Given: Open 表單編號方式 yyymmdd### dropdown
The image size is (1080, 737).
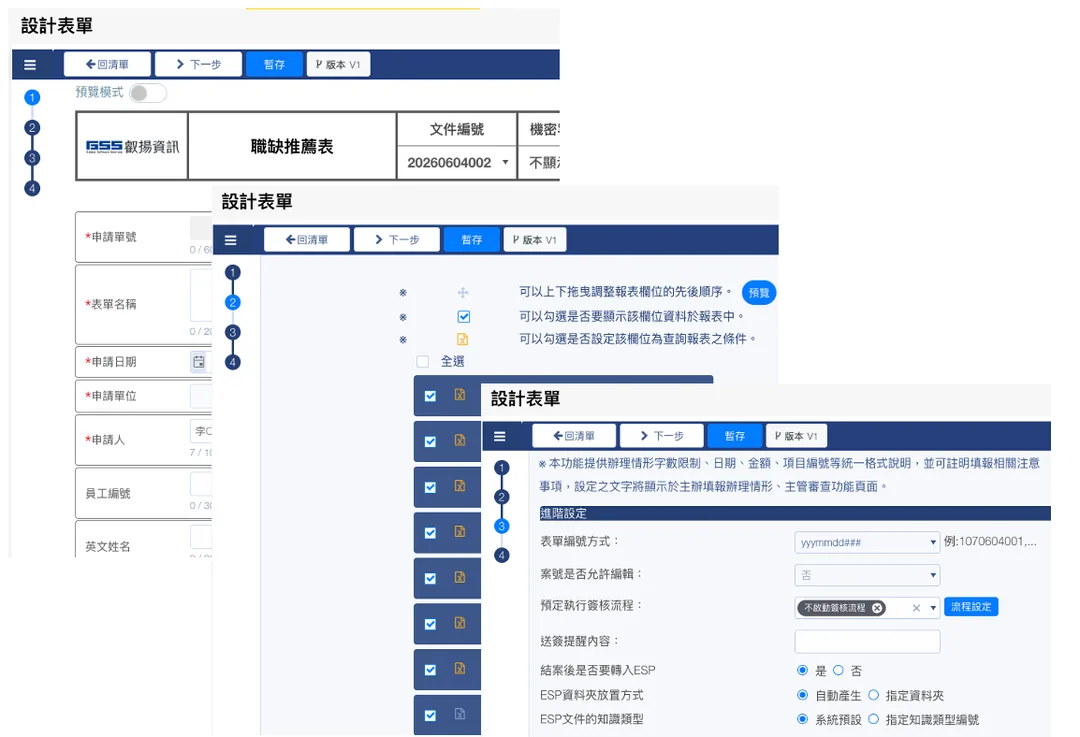Looking at the screenshot, I should [x=866, y=542].
